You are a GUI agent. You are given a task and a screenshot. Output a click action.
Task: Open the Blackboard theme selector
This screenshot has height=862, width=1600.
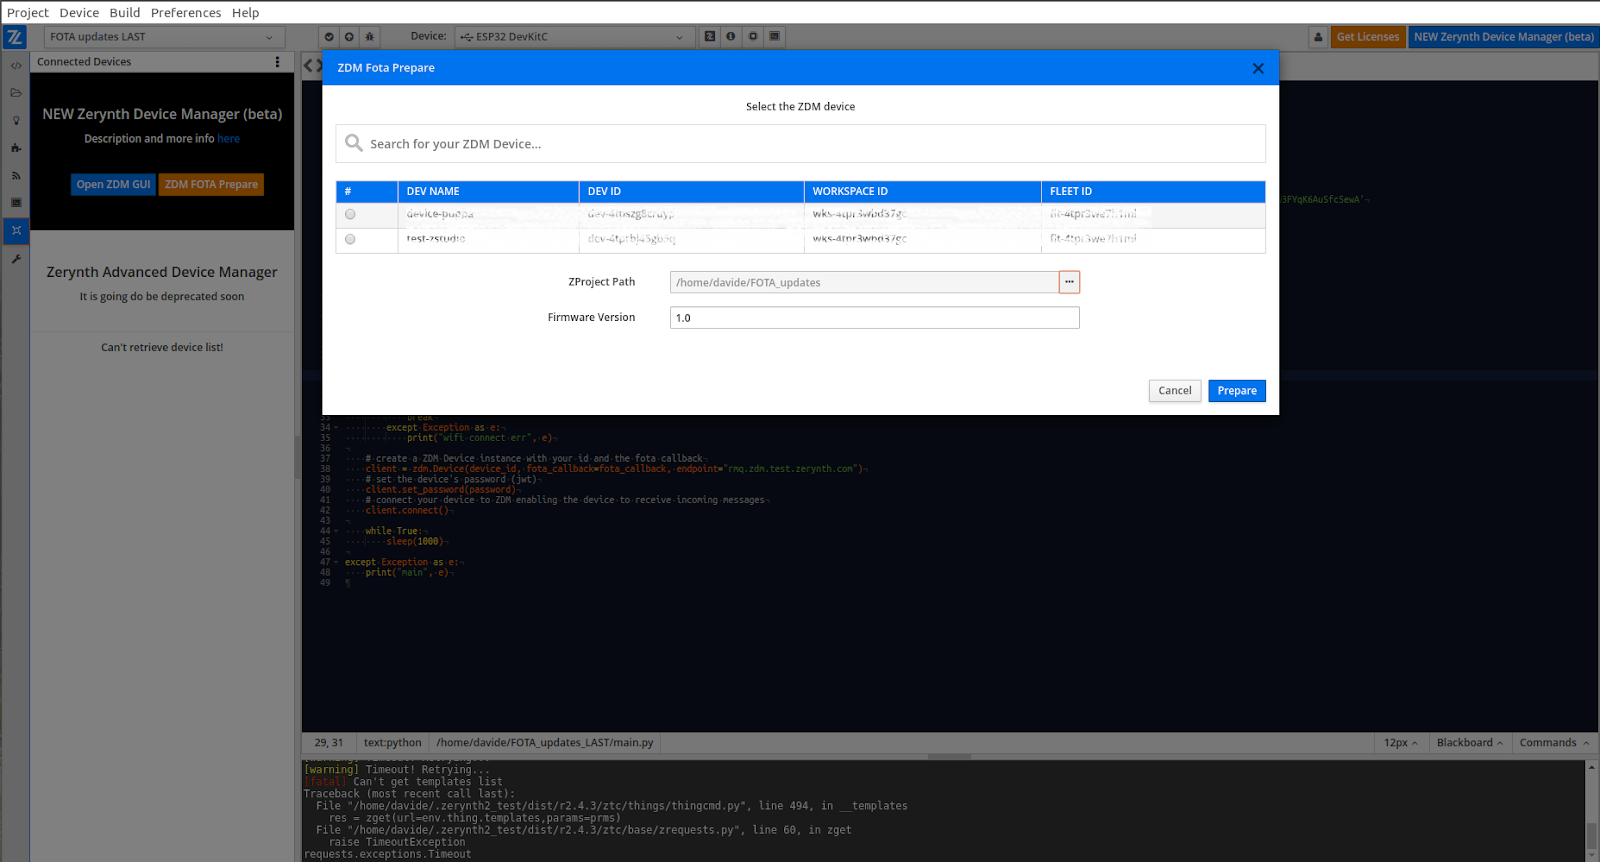[1469, 743]
